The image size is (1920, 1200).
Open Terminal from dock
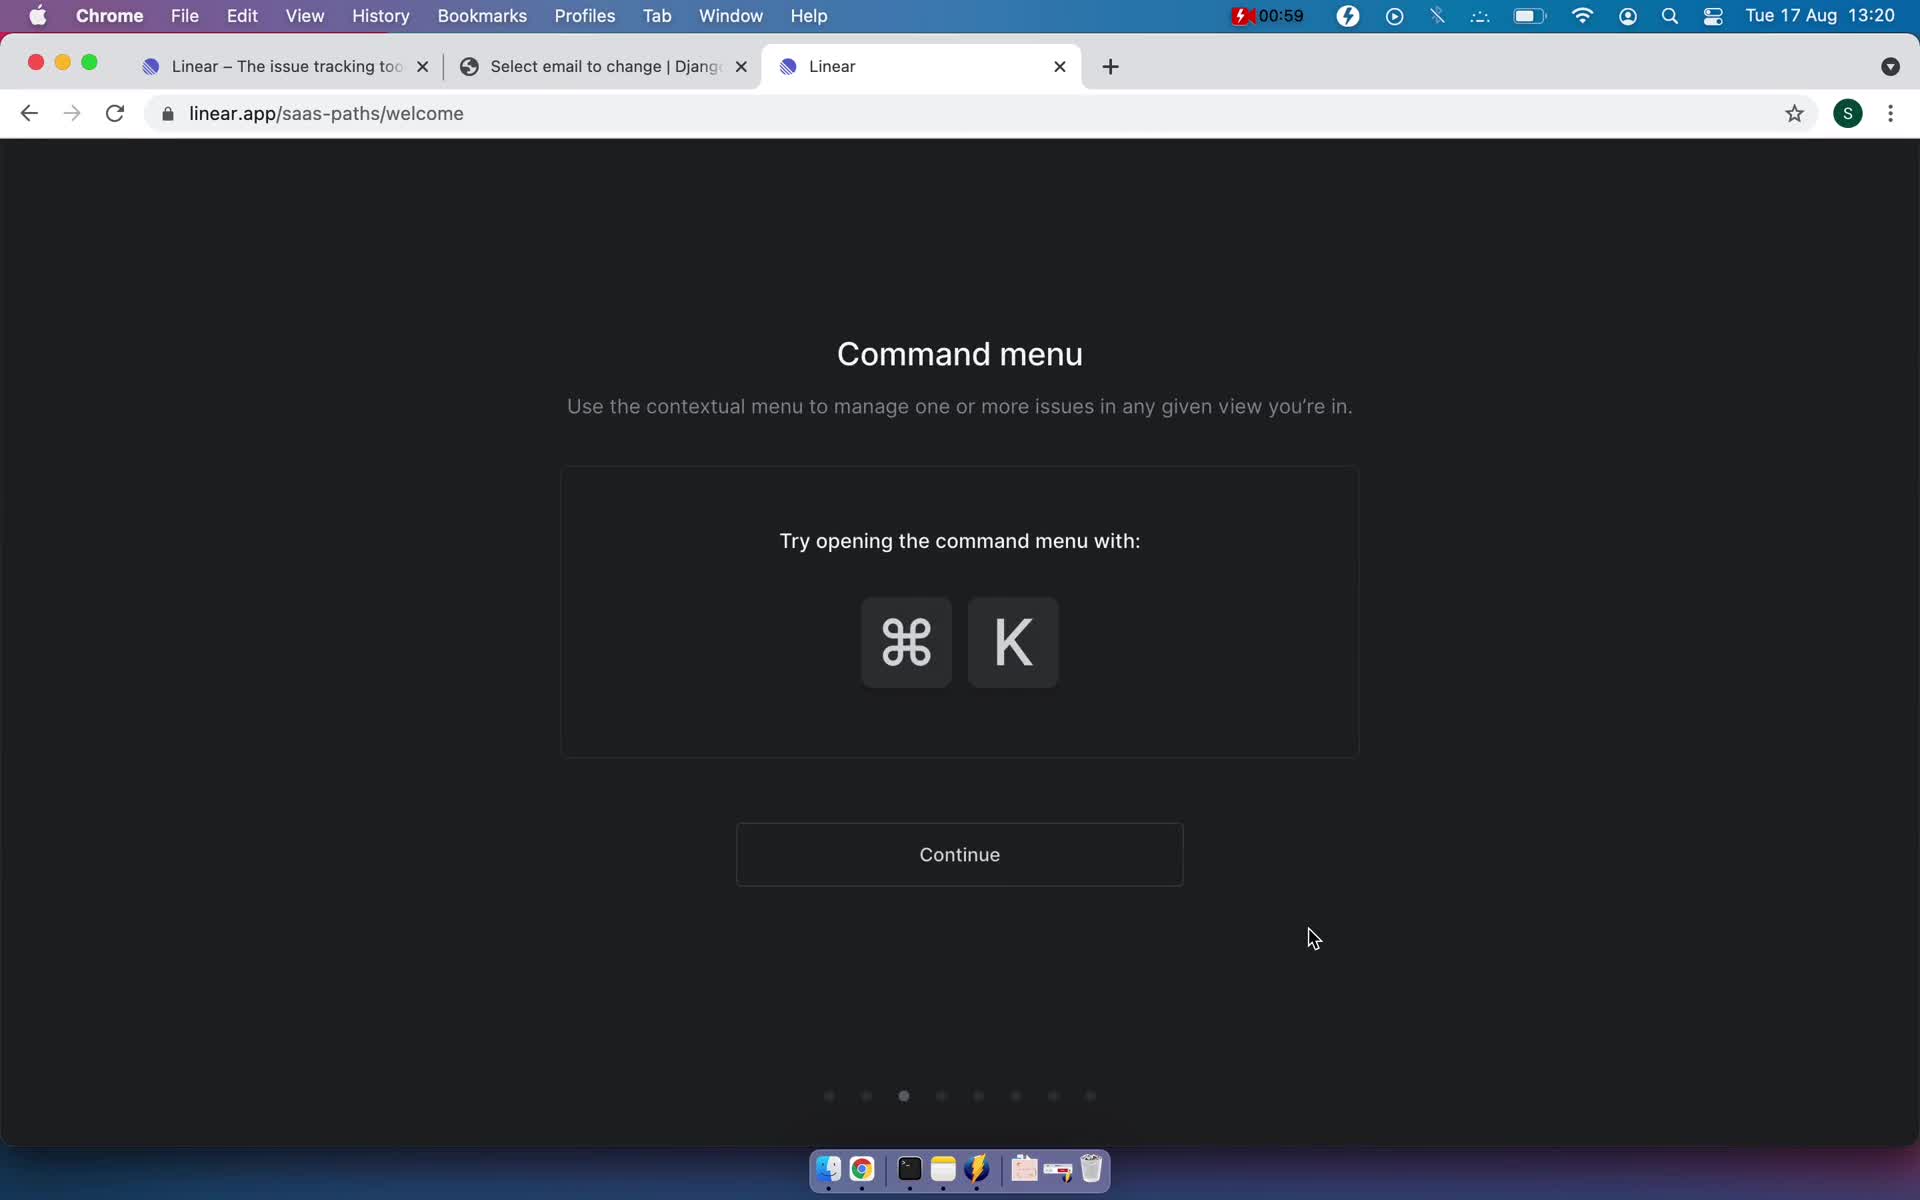[908, 1170]
